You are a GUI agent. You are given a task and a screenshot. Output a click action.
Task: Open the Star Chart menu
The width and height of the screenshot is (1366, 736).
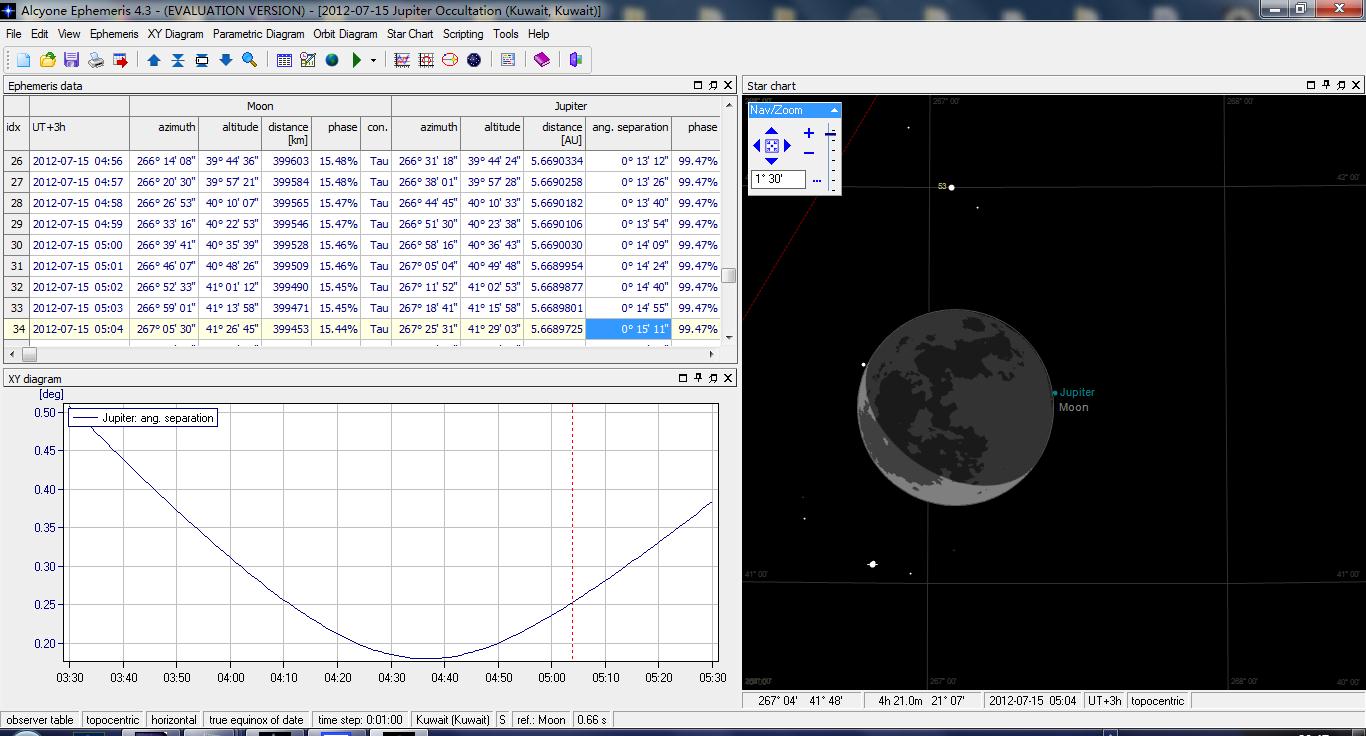[x=410, y=34]
